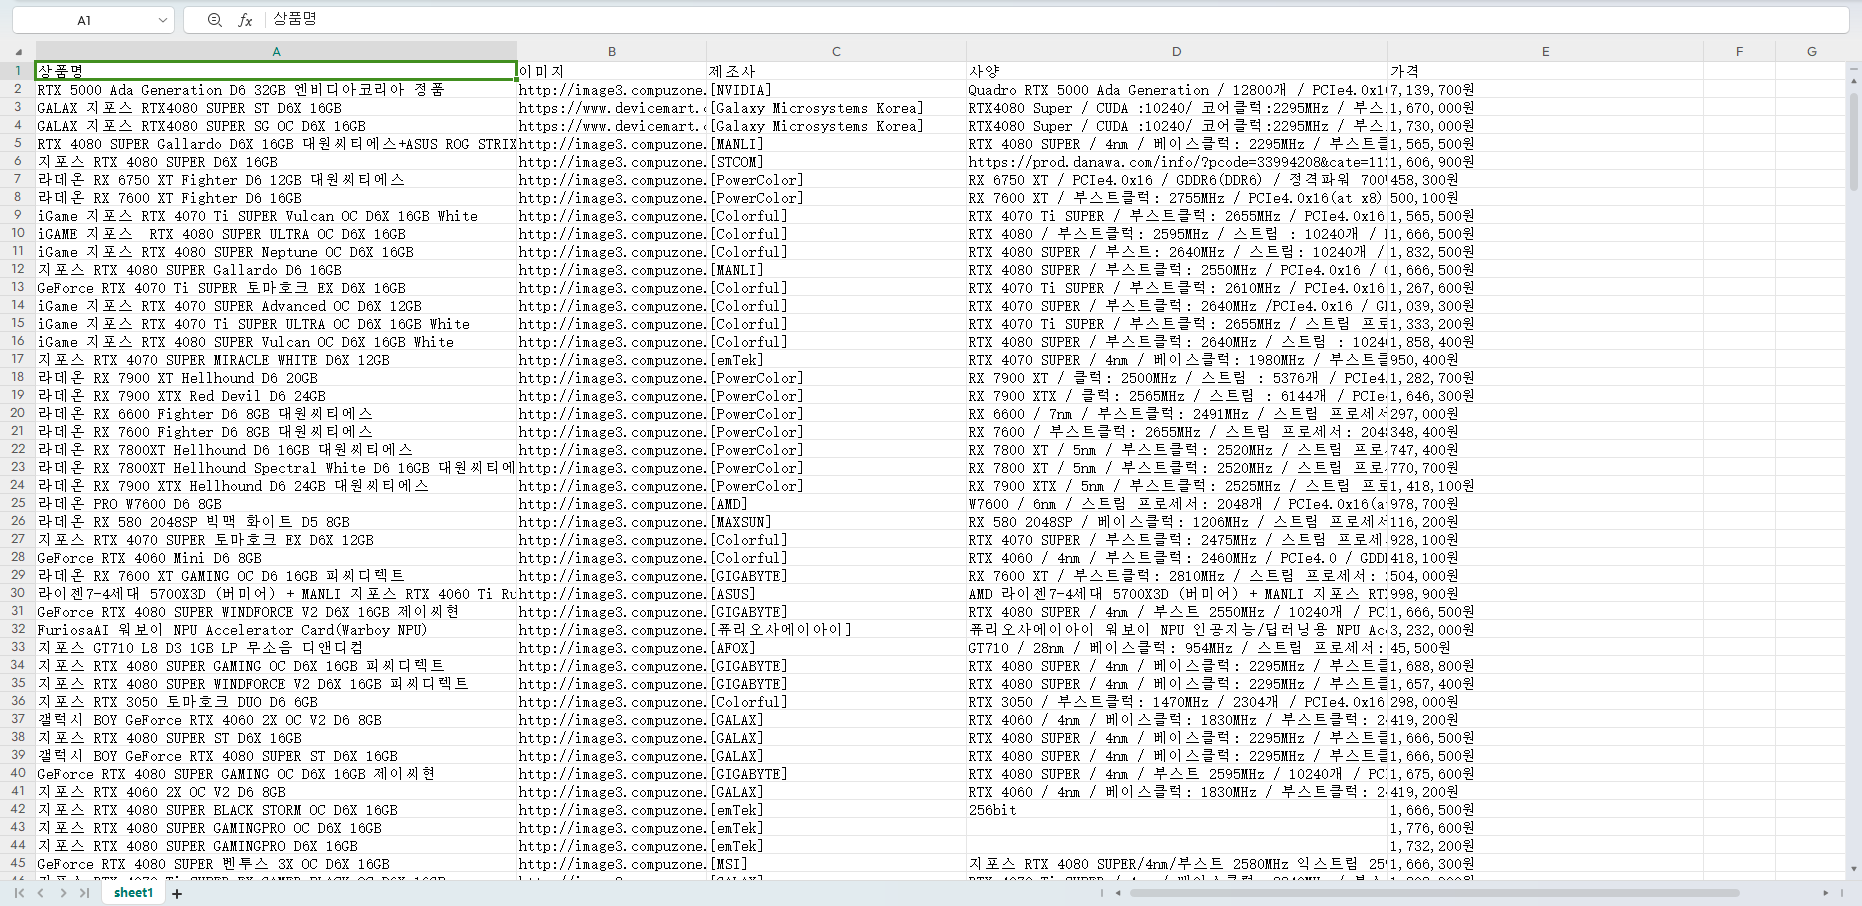
Task: Jump to first sheet navigation arrow
Action: (x=19, y=893)
